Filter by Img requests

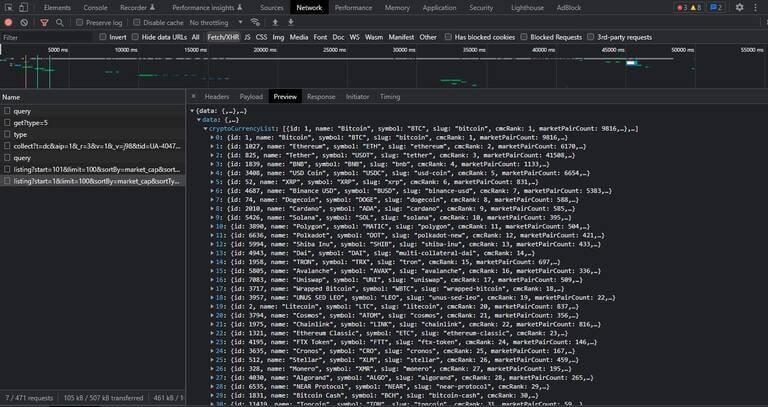[278, 37]
